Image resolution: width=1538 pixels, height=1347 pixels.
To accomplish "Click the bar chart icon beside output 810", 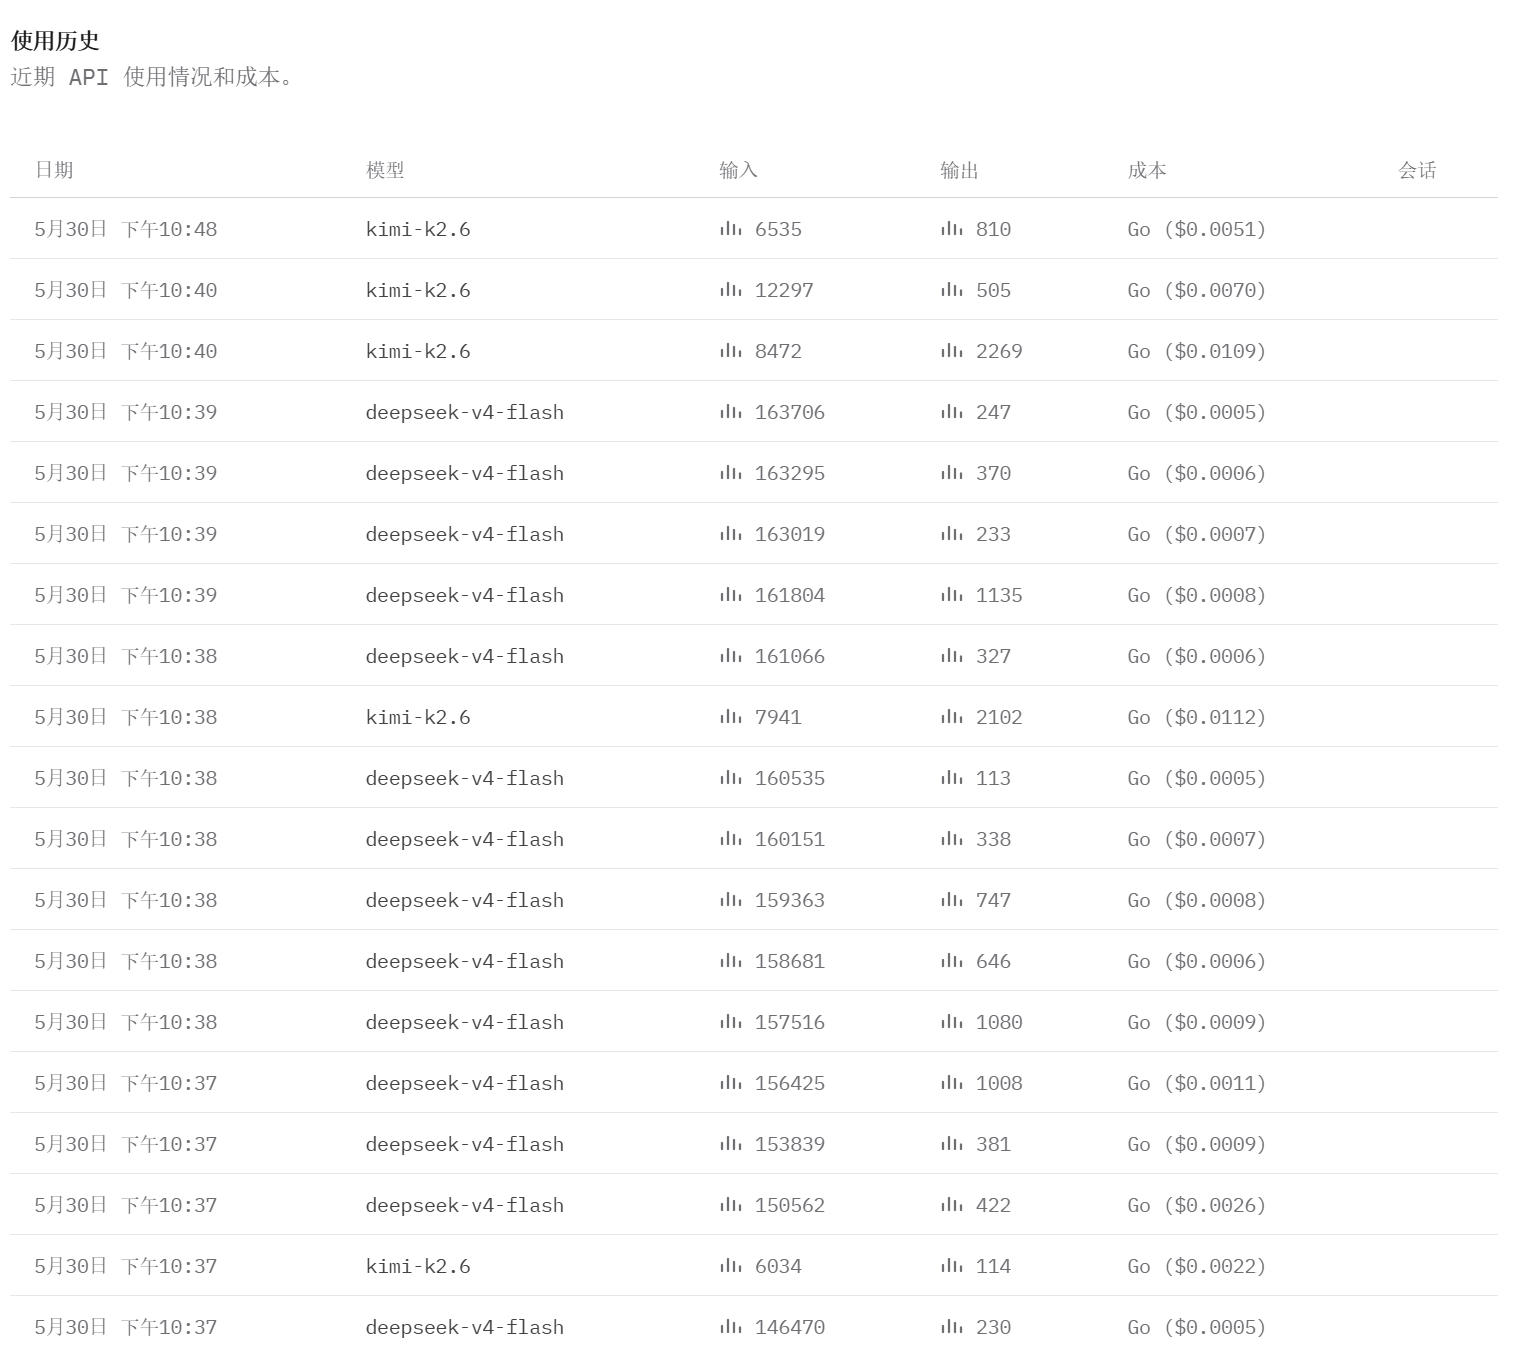I will click(951, 229).
